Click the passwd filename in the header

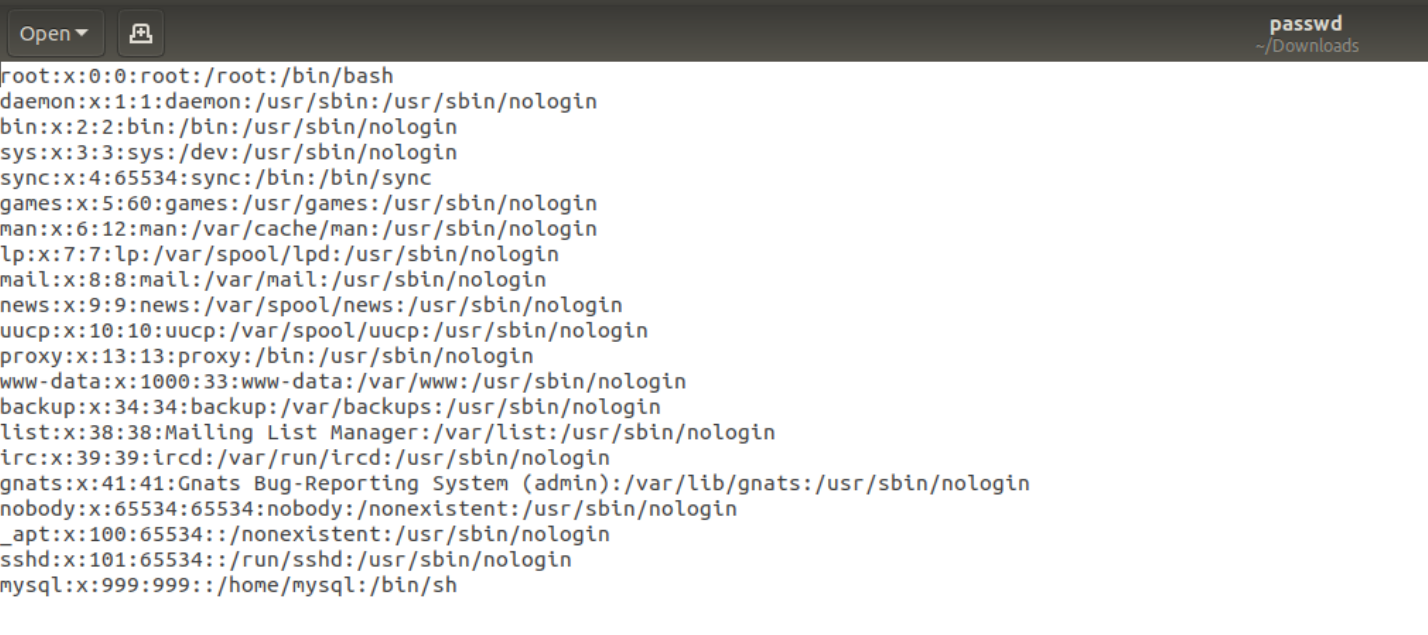point(1306,24)
